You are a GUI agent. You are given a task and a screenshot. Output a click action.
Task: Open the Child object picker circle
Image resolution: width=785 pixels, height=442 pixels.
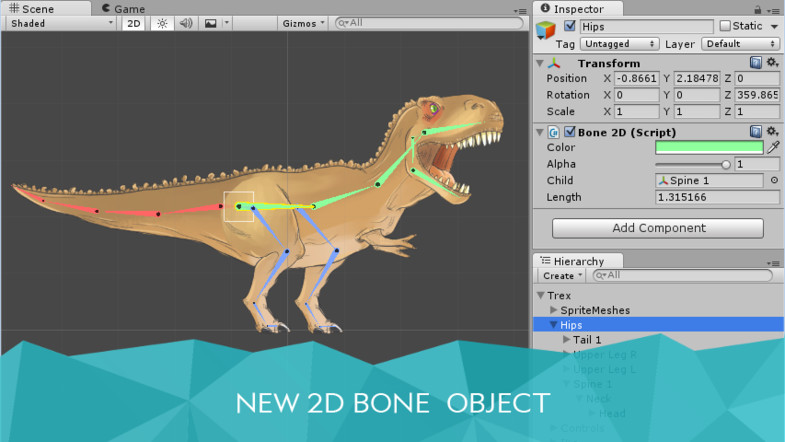point(774,181)
